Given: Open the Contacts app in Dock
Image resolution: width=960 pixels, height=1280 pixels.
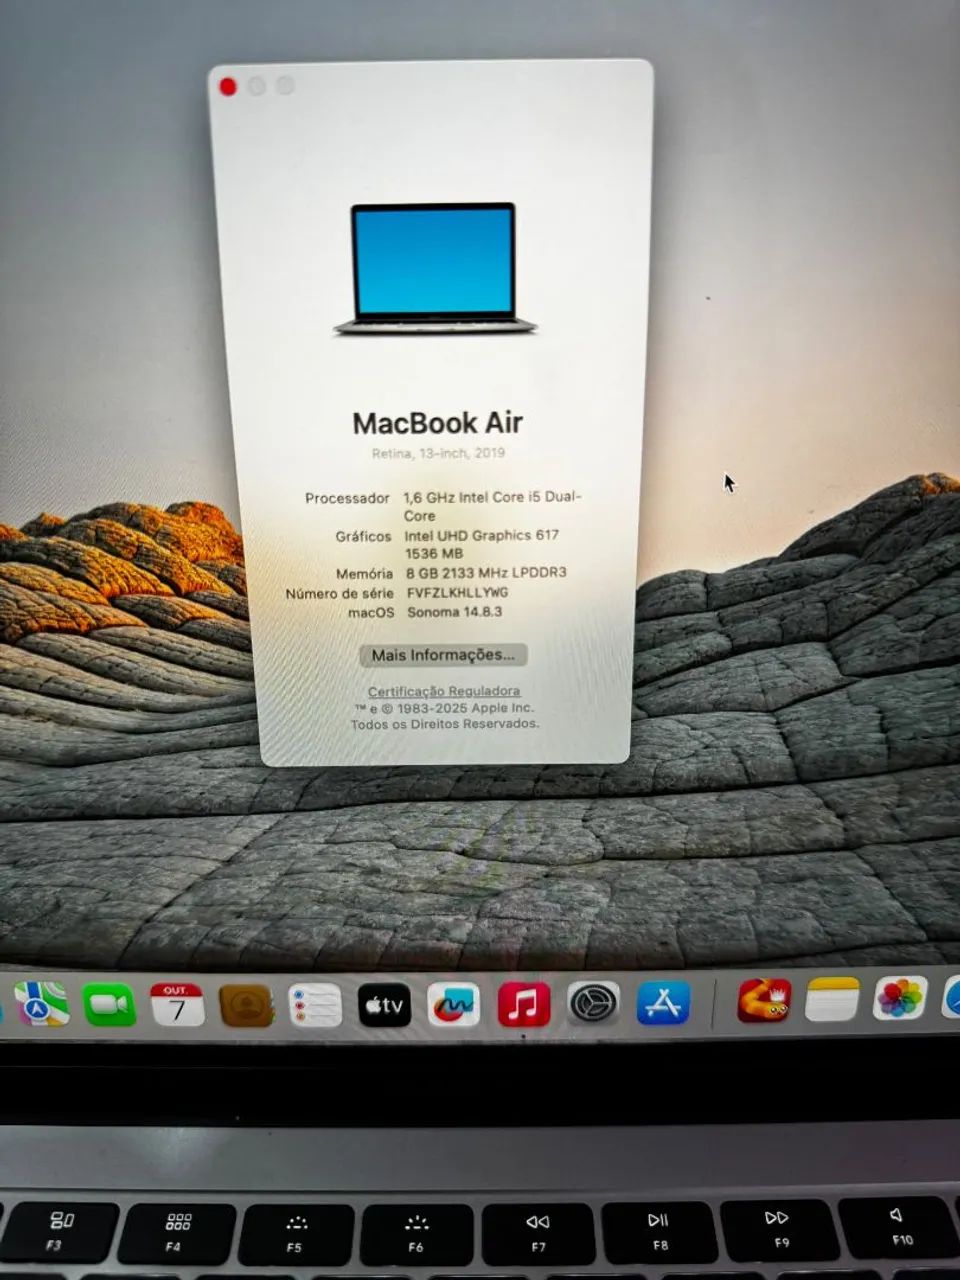Looking at the screenshot, I should coord(246,1005).
